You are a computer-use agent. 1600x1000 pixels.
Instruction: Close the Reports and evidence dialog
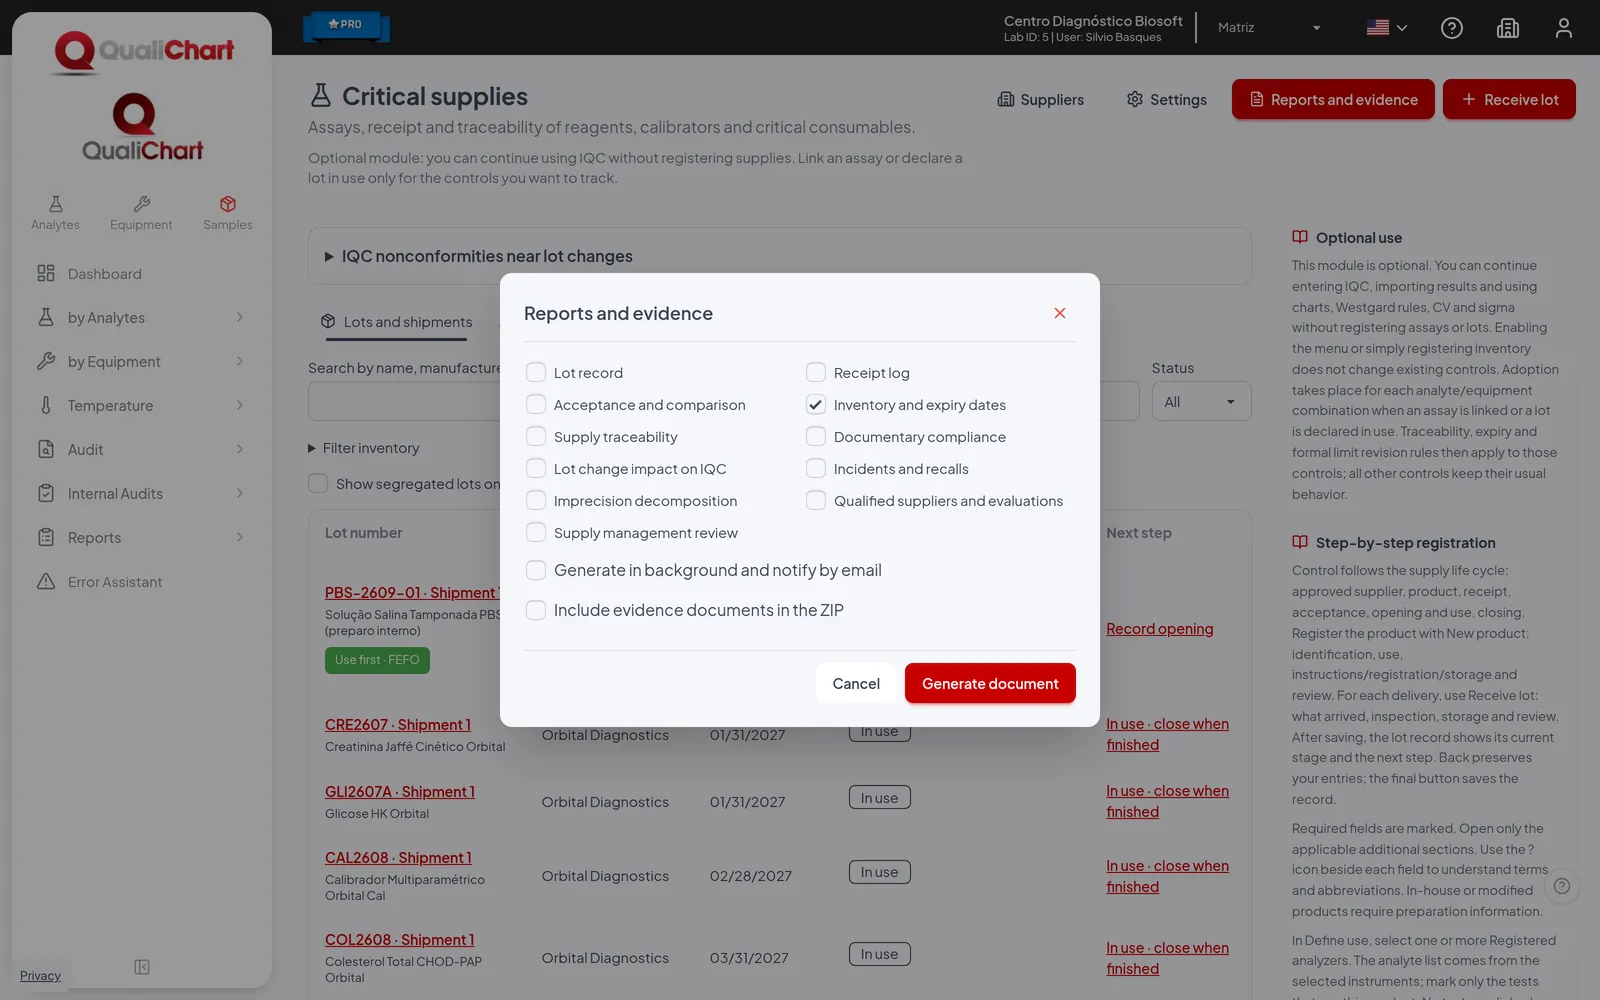[x=1060, y=313]
